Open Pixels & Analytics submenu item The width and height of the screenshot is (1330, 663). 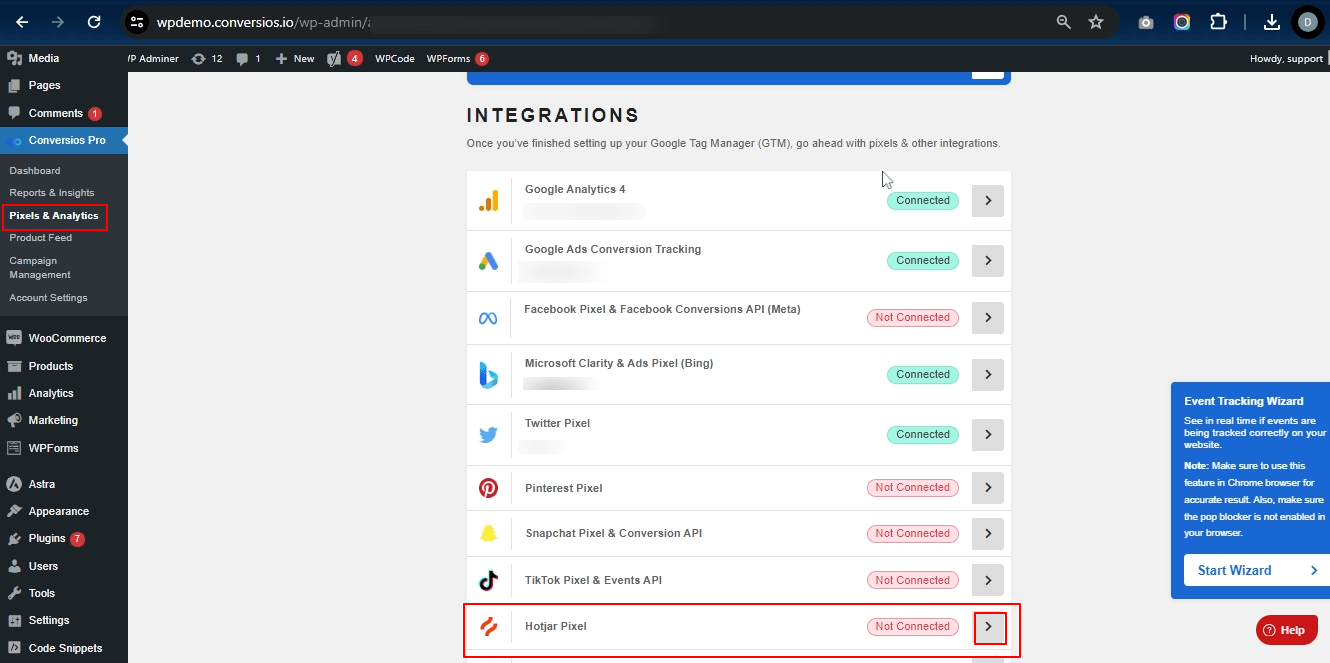(x=54, y=216)
